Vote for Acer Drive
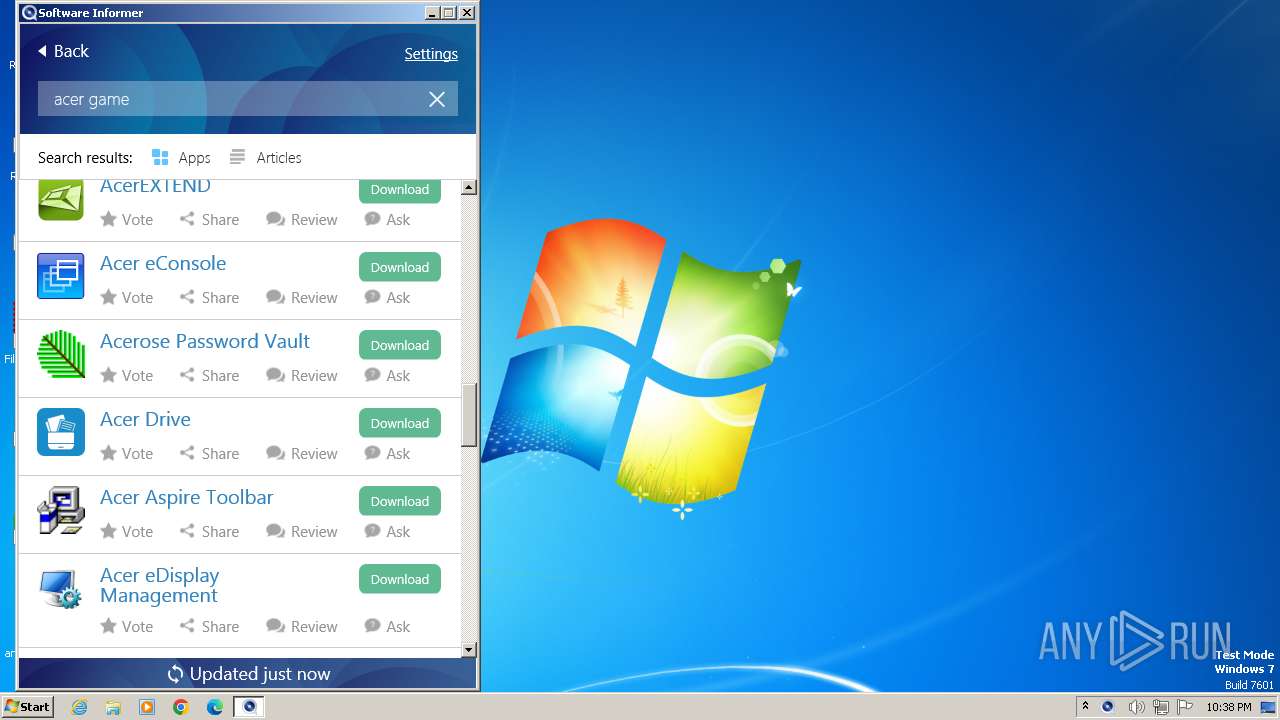This screenshot has height=720, width=1280. click(x=126, y=453)
